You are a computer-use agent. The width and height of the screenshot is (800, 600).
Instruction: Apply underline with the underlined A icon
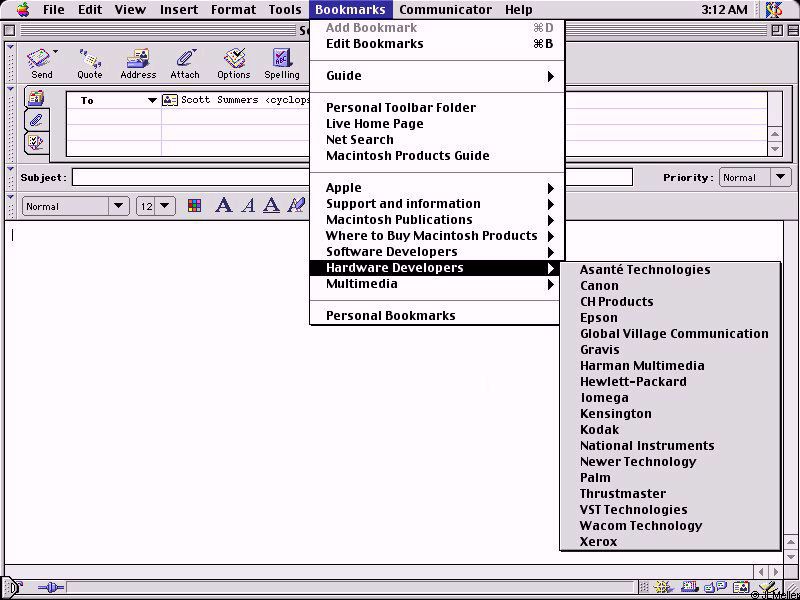[x=271, y=206]
